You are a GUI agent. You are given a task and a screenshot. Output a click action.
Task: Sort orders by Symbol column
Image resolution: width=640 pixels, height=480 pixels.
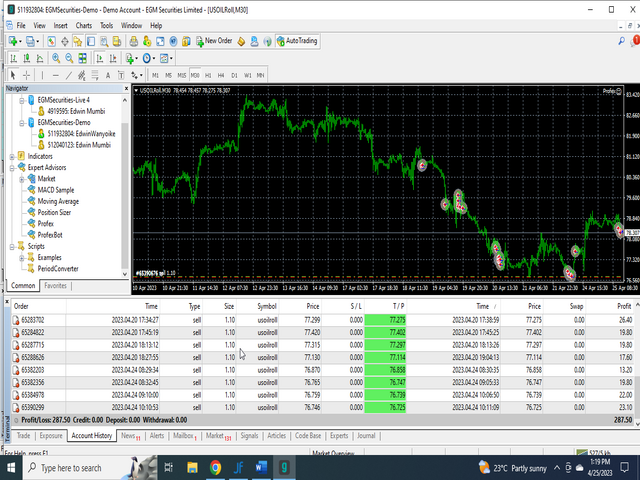[267, 306]
